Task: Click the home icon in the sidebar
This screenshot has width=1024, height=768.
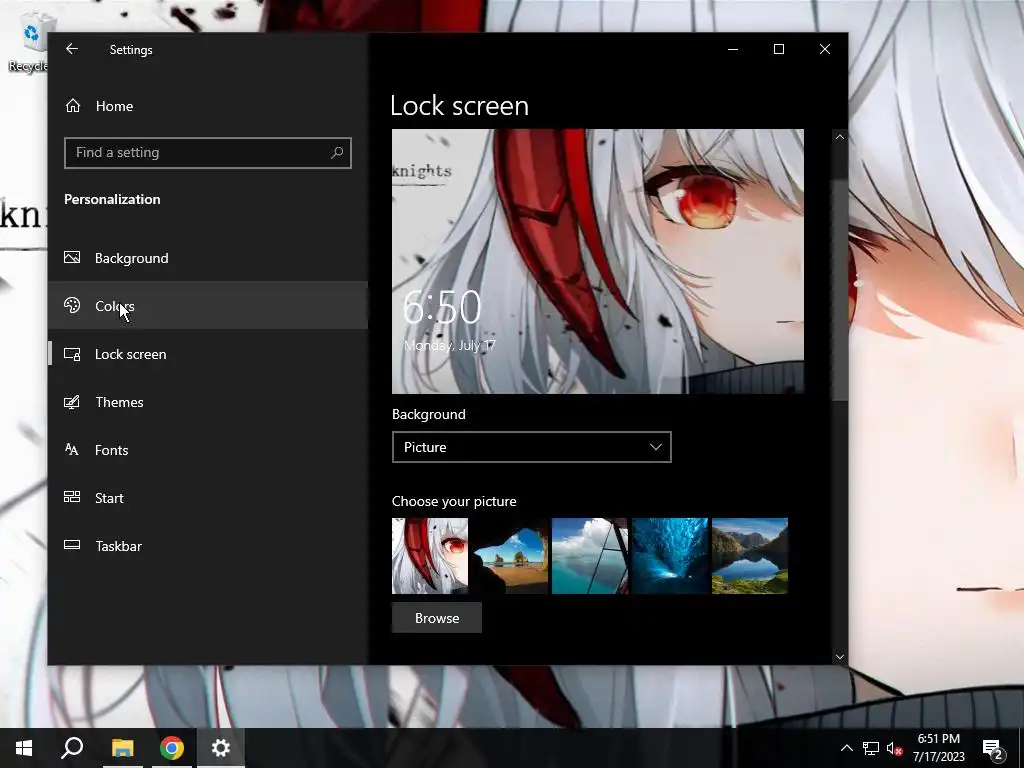Action: click(x=72, y=105)
